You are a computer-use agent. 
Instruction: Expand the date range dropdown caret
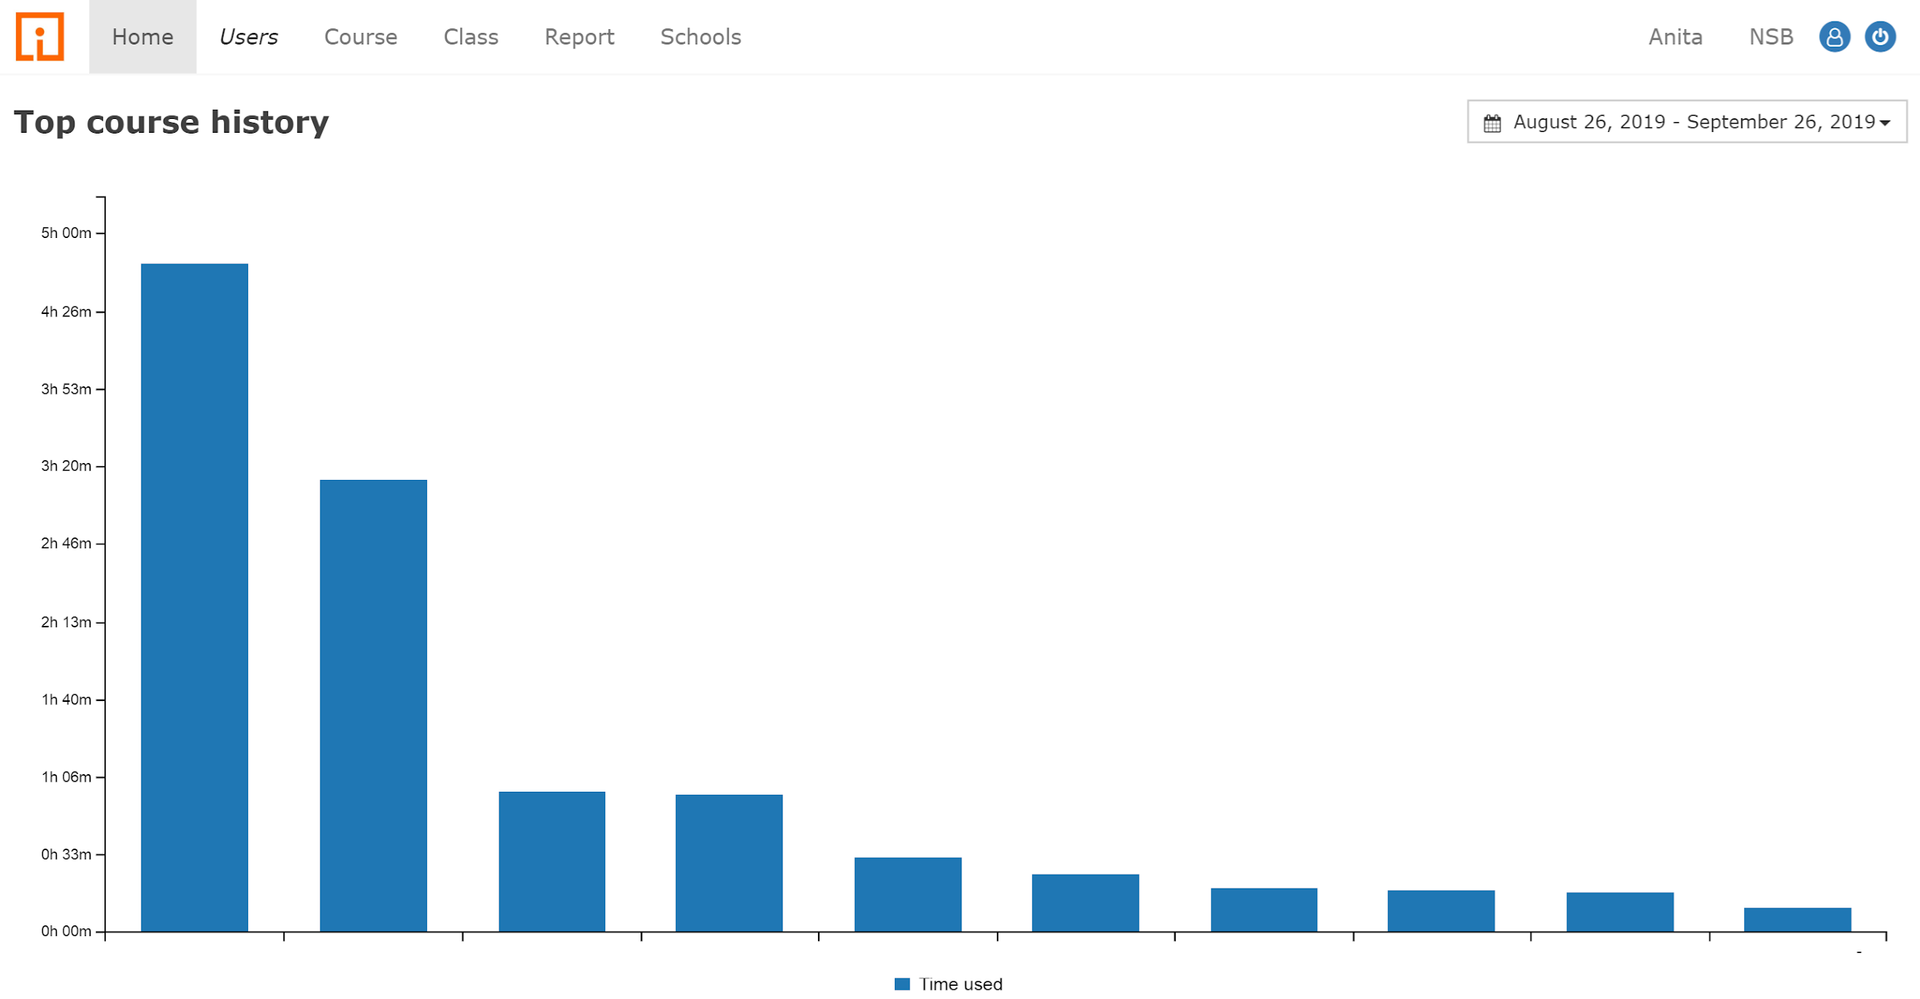pos(1885,123)
